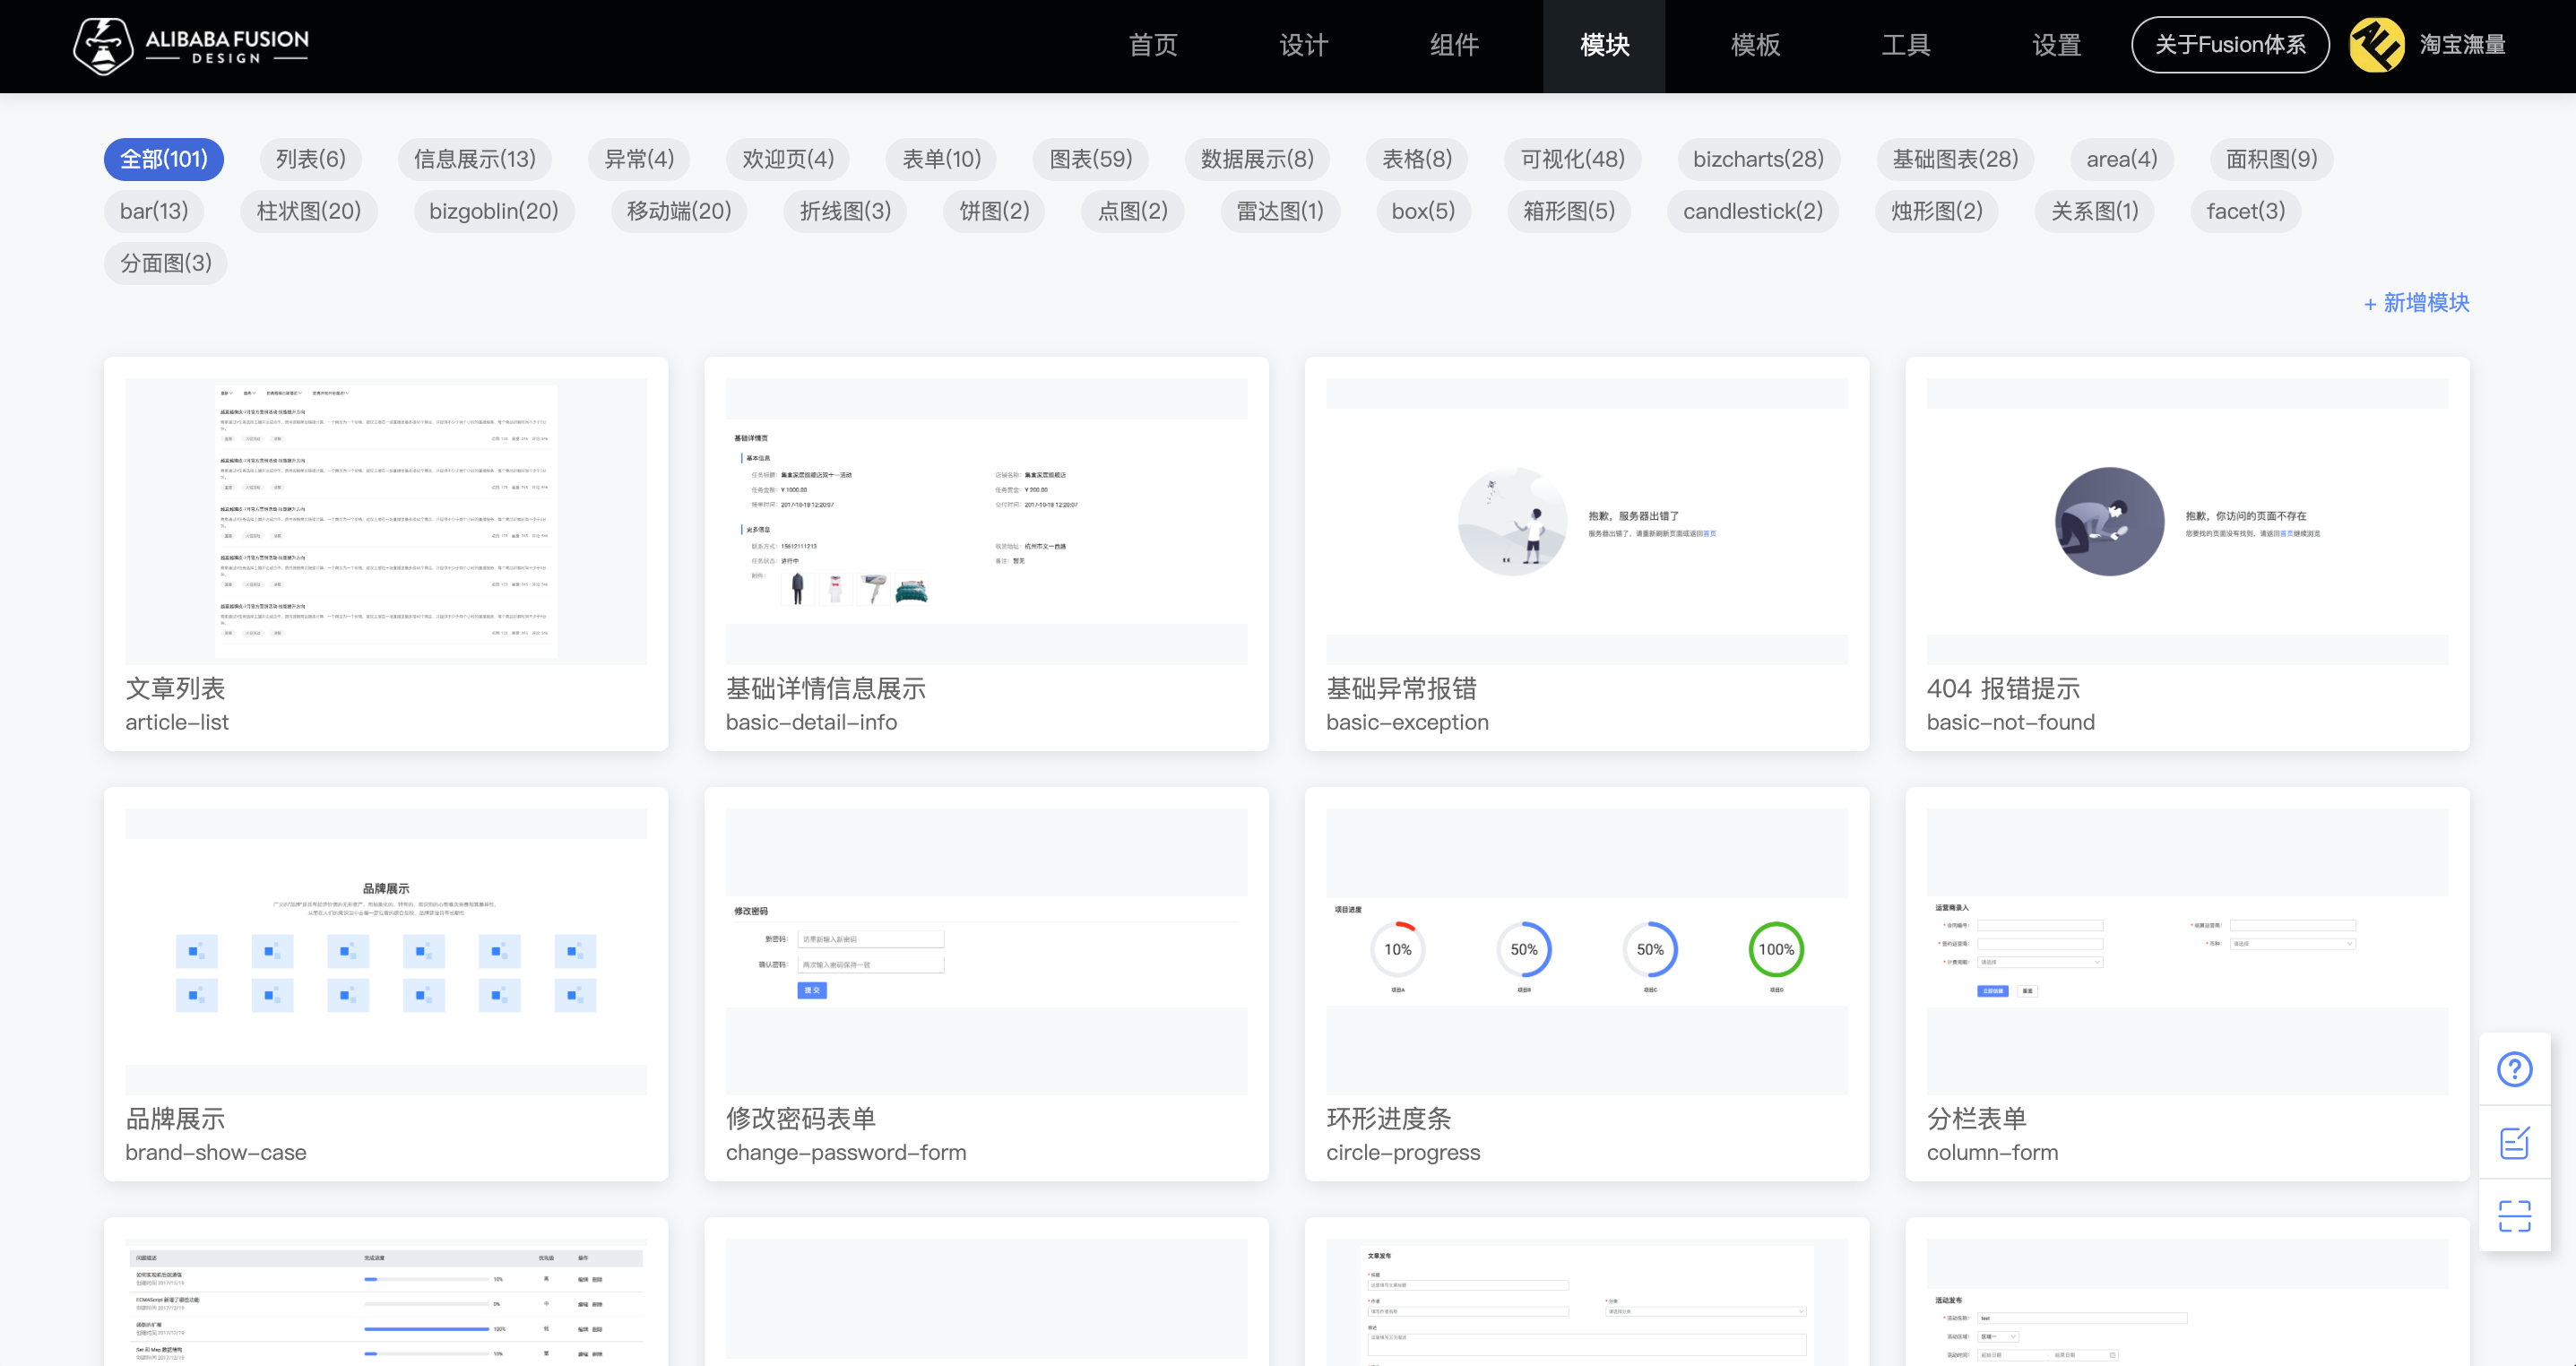Click the 淘宝滙量 user avatar

pos(2376,45)
